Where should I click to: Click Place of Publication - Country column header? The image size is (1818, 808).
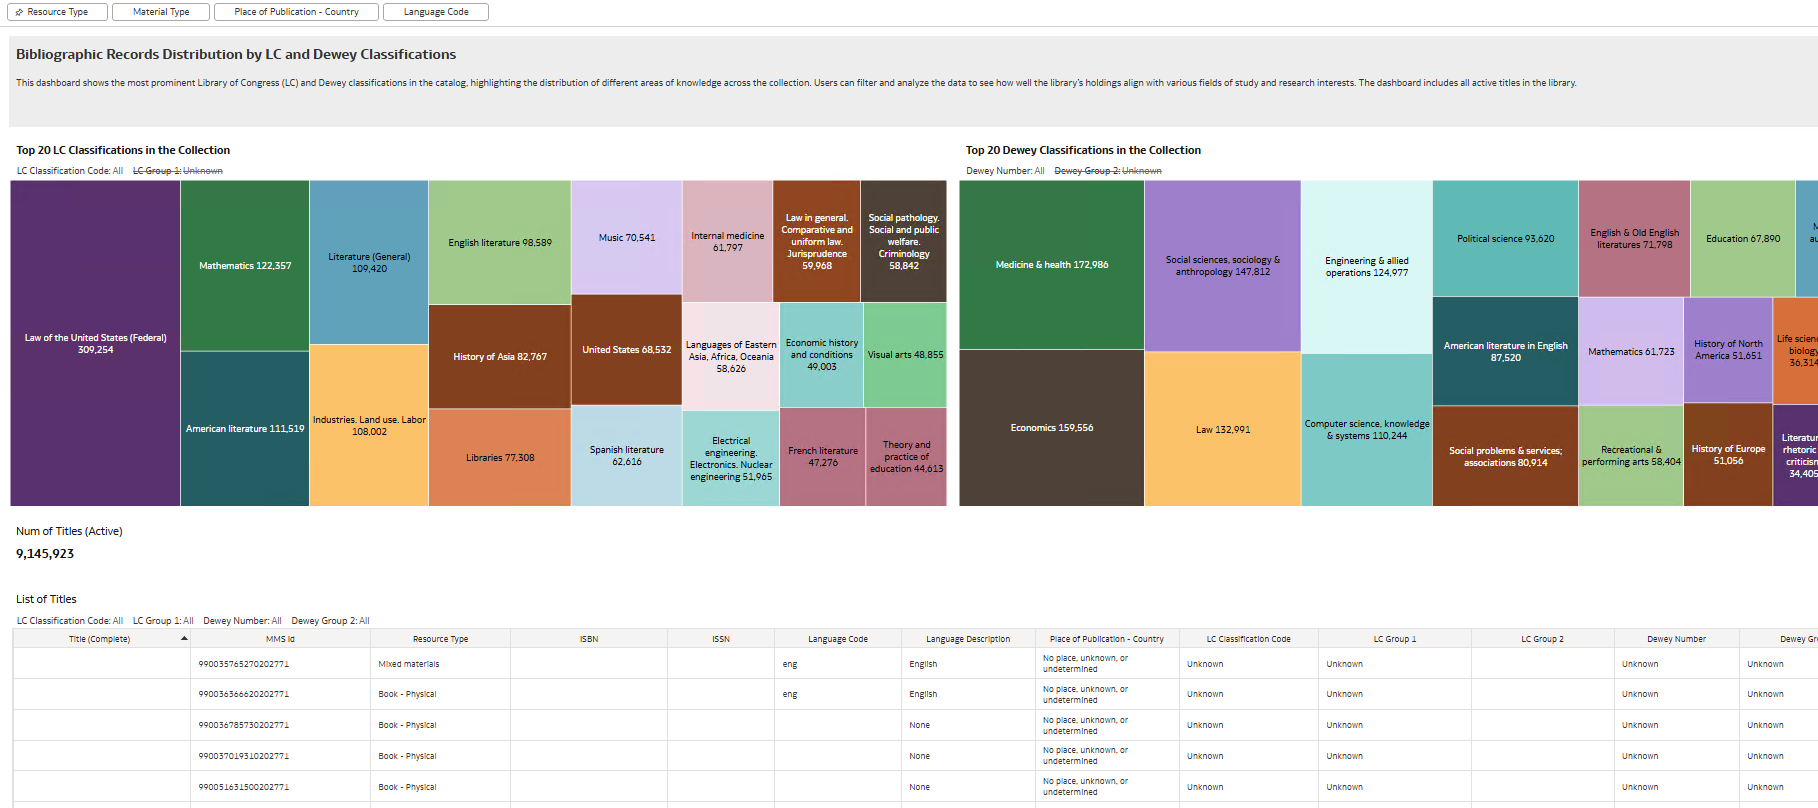tap(1107, 639)
